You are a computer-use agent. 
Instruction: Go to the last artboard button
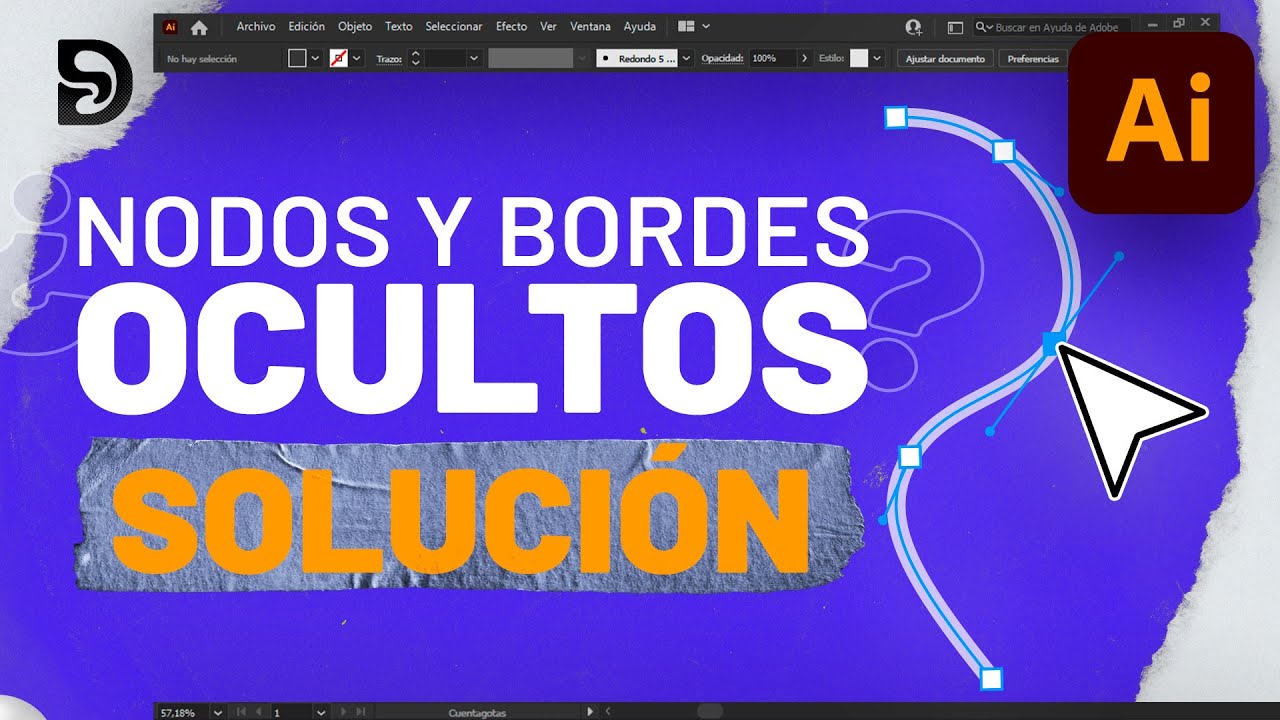(360, 713)
